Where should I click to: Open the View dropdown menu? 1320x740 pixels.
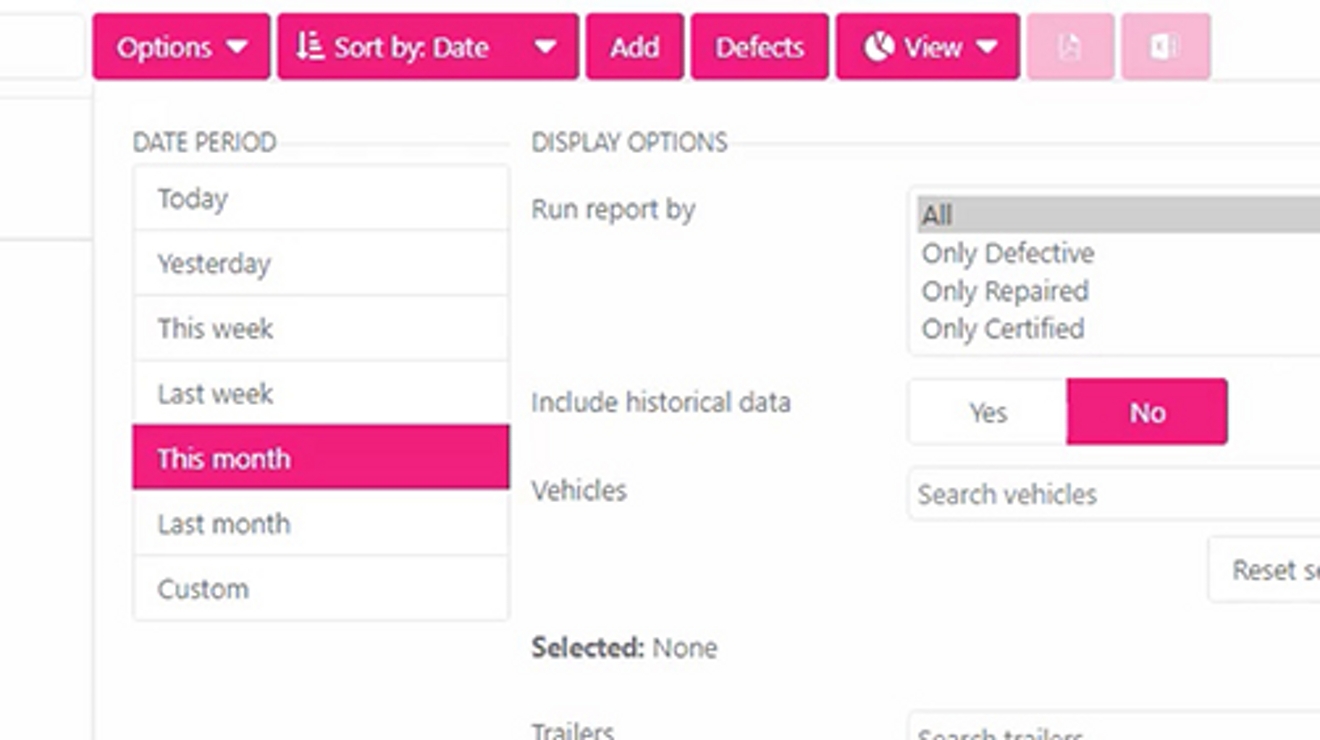coord(926,45)
